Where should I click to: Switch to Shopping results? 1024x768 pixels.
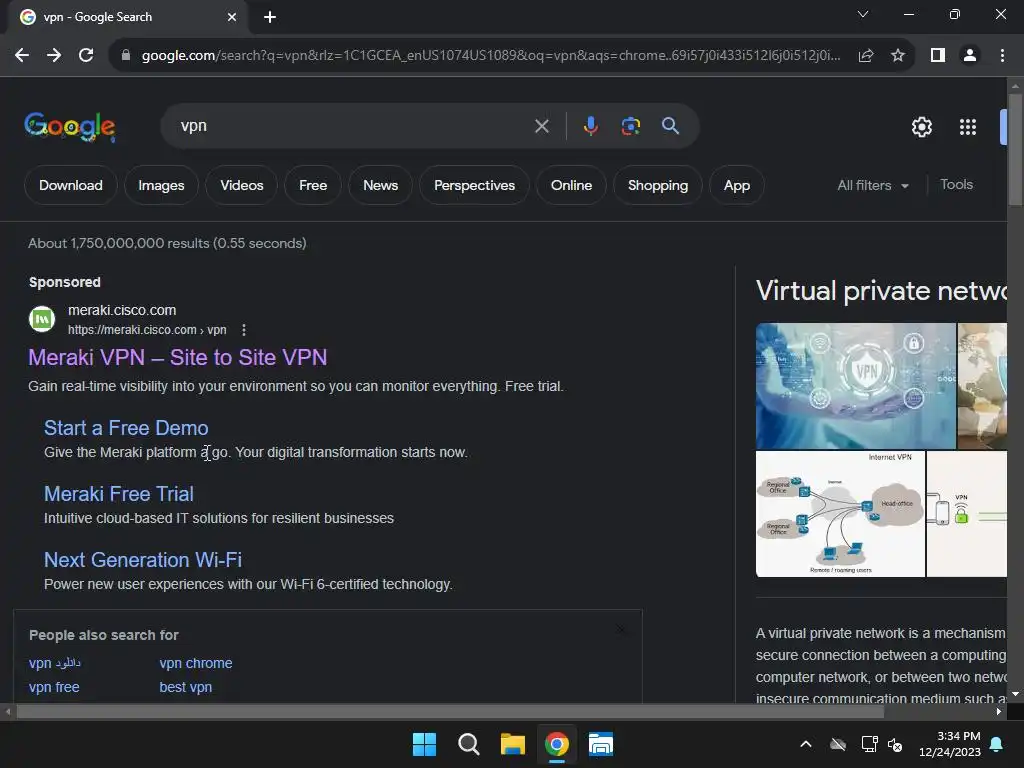pyautogui.click(x=658, y=185)
